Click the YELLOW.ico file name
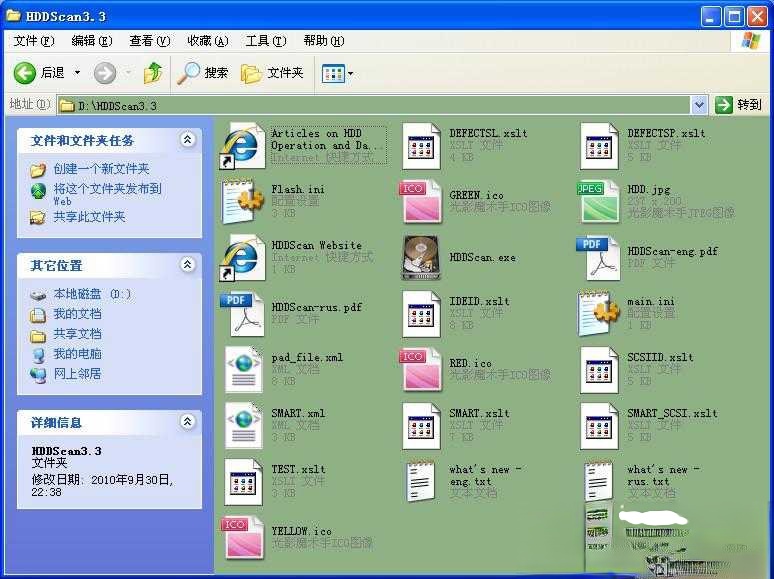Image resolution: width=774 pixels, height=579 pixels. (x=301, y=531)
